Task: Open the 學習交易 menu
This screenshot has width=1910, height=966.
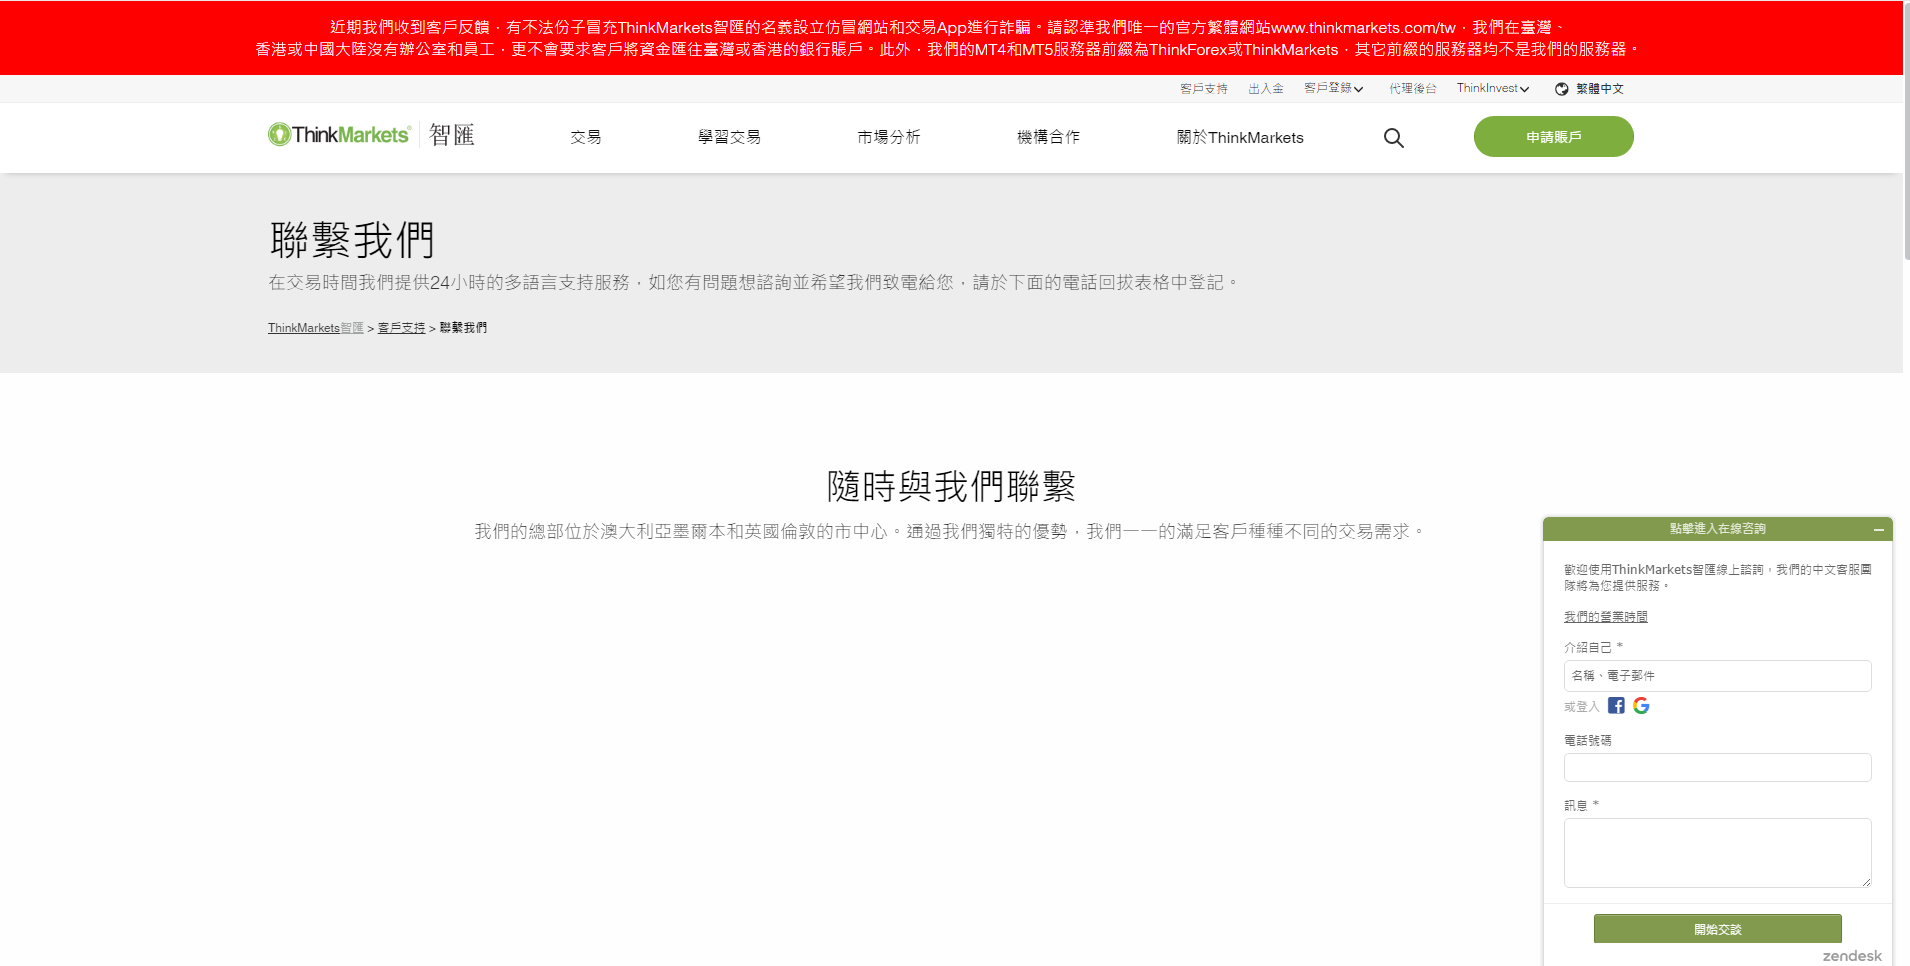Action: coord(729,137)
